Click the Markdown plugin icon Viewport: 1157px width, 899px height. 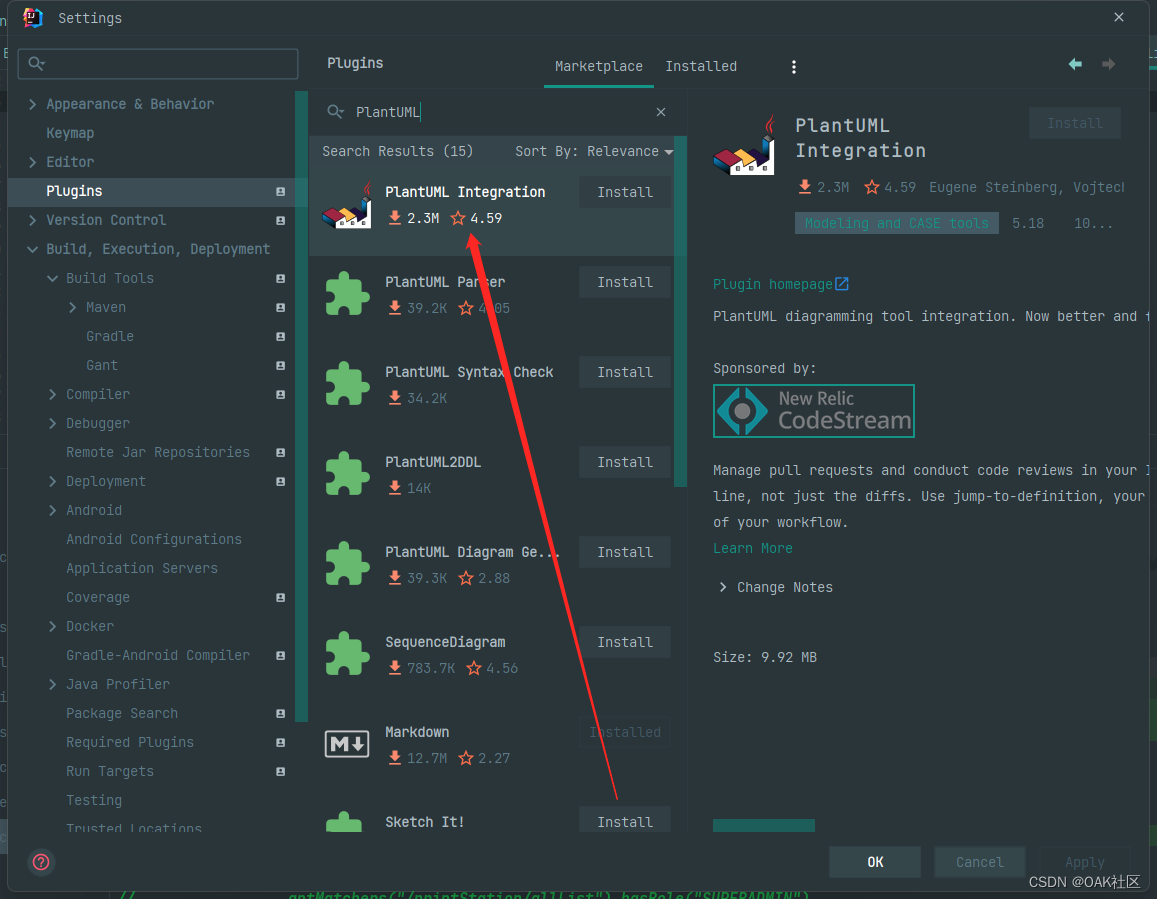[x=347, y=744]
